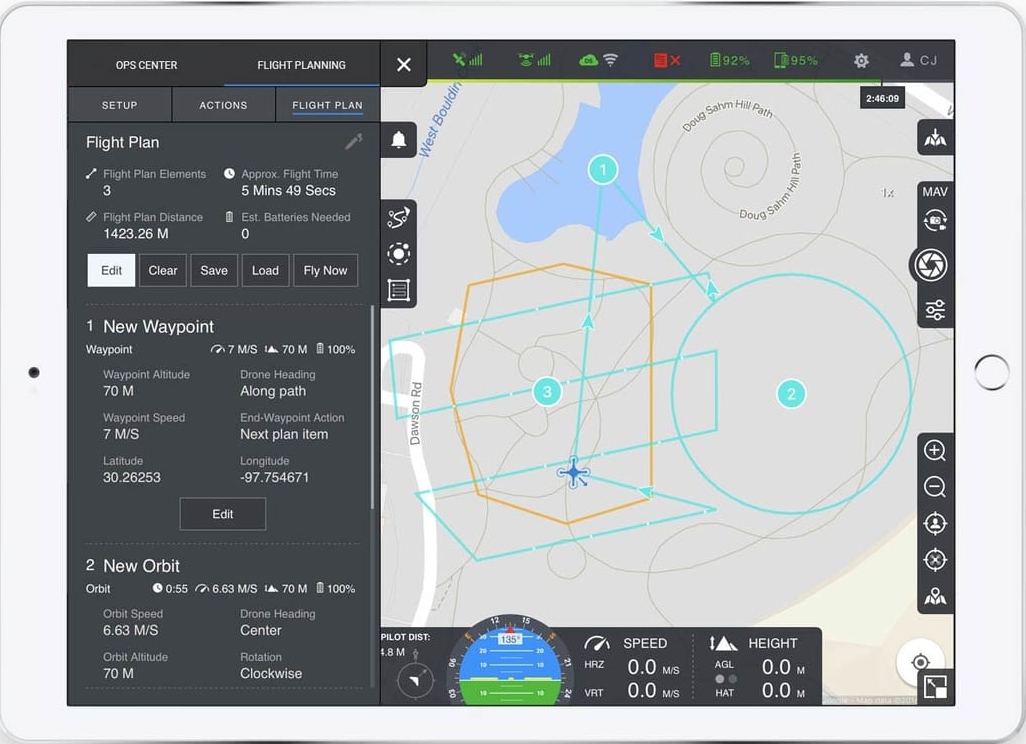Zoom in on the map
The width and height of the screenshot is (1026, 744).
click(x=935, y=451)
